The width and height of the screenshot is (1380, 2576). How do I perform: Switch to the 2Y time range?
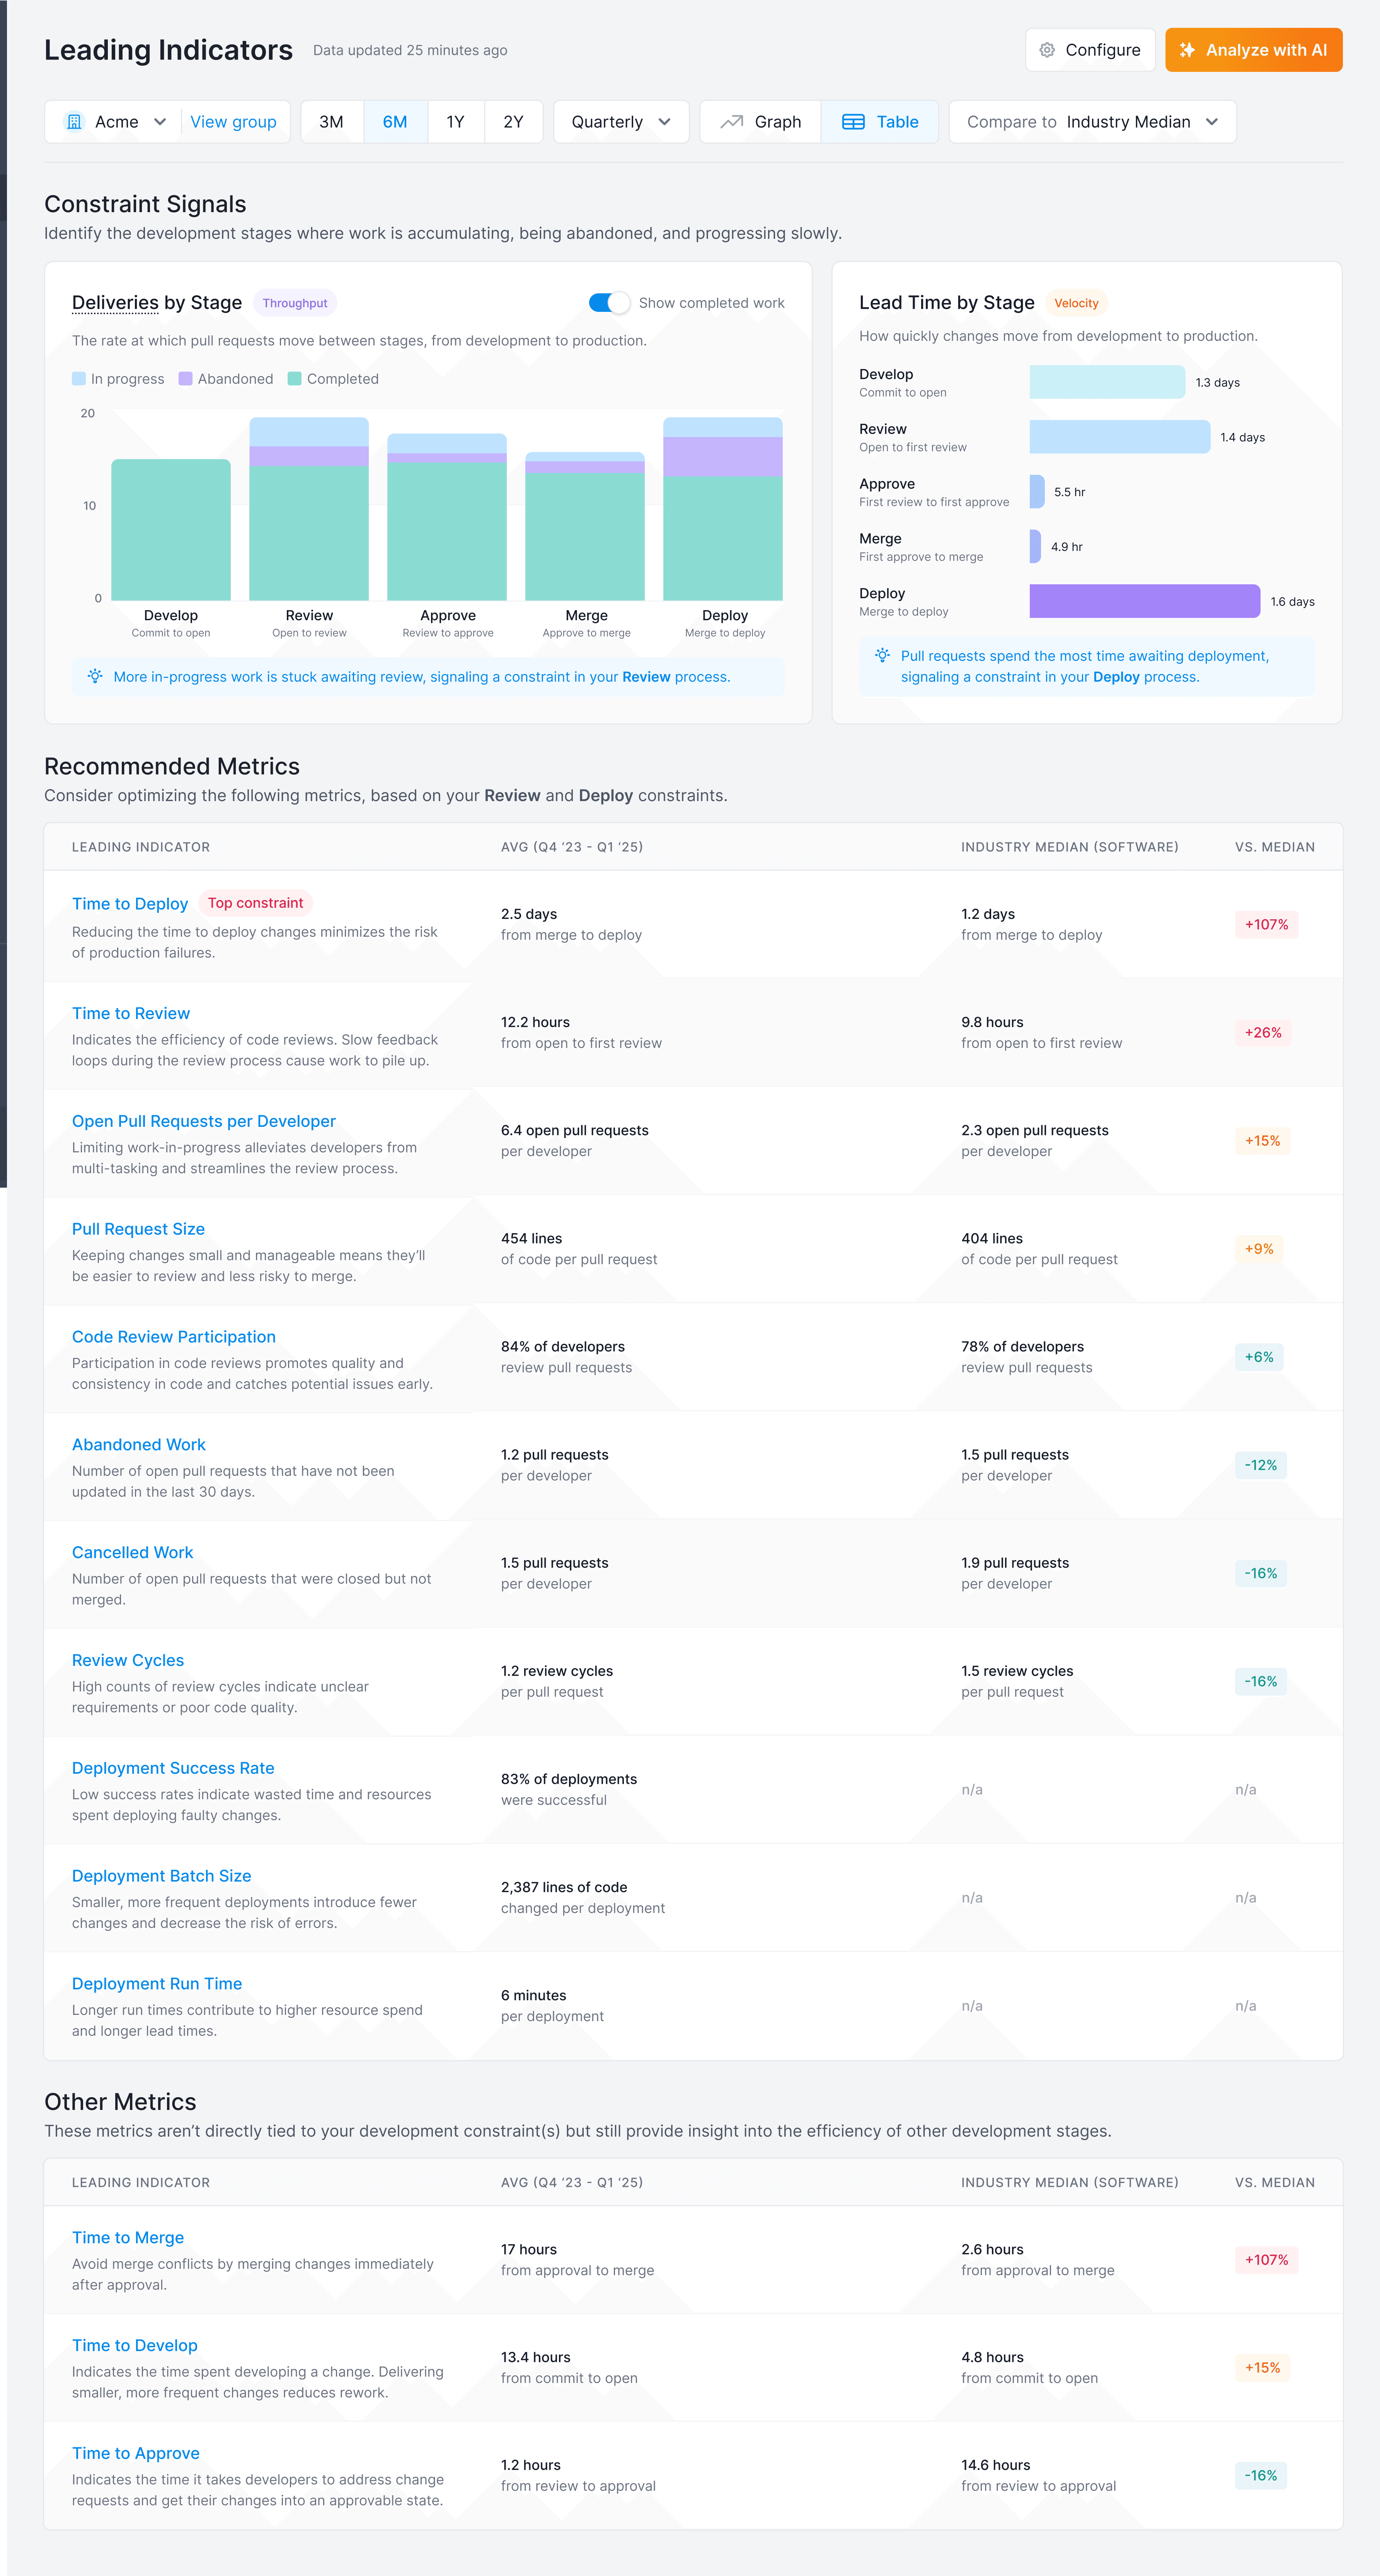(x=513, y=122)
